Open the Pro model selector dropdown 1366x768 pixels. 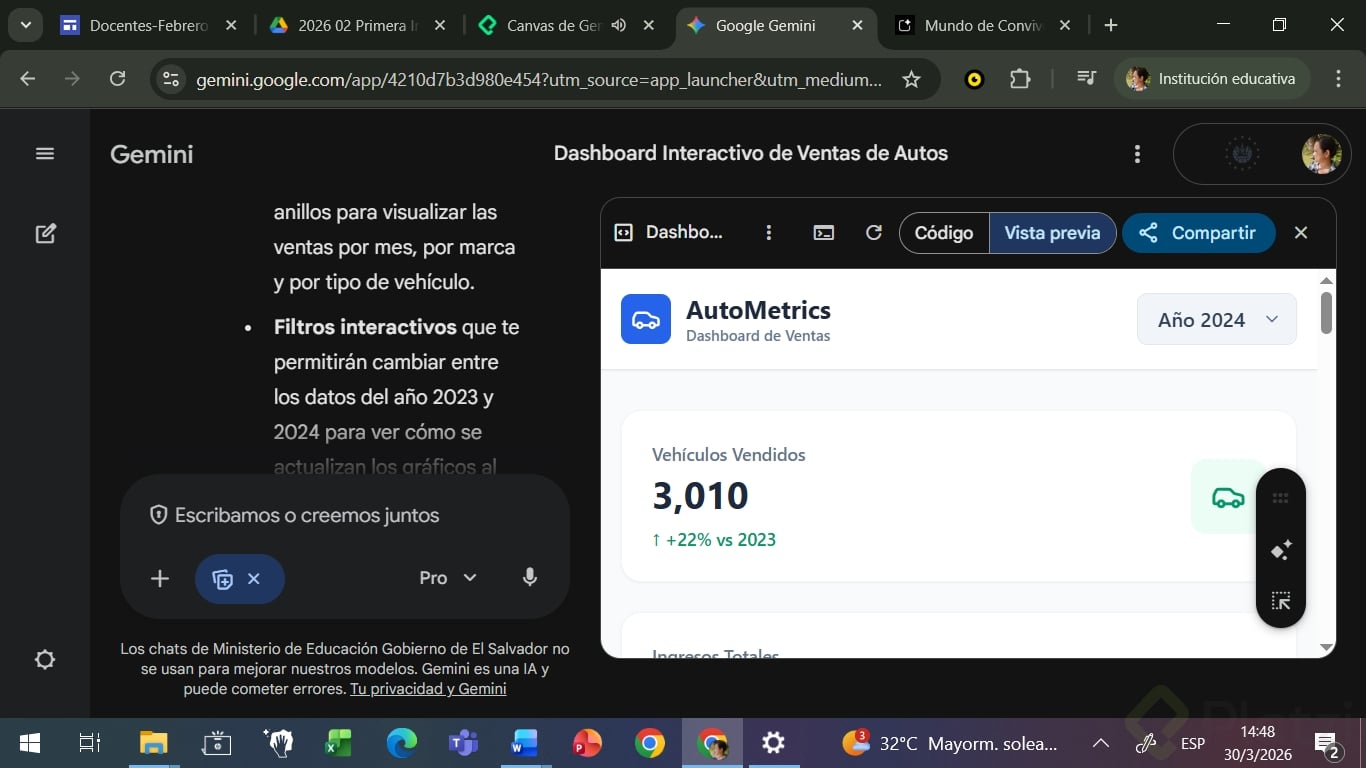coord(448,578)
